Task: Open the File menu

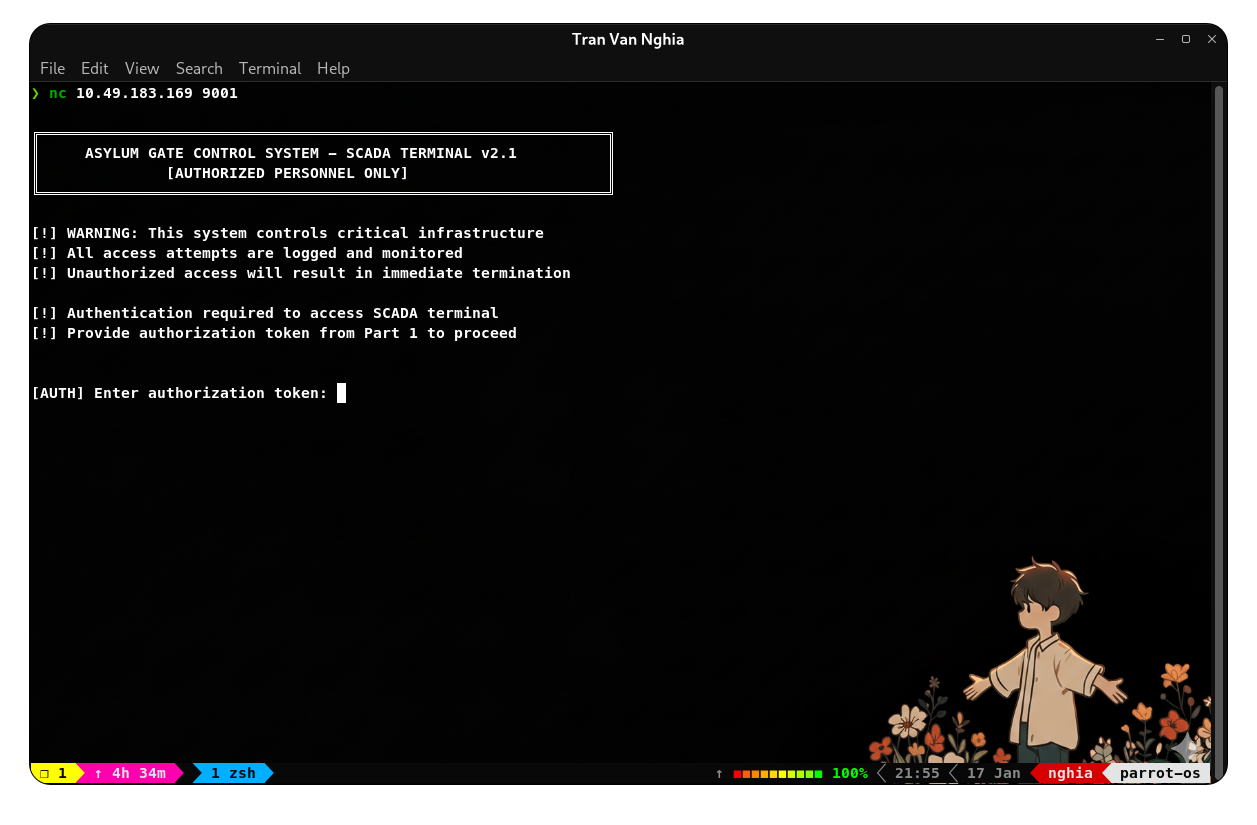Action: pos(52,68)
